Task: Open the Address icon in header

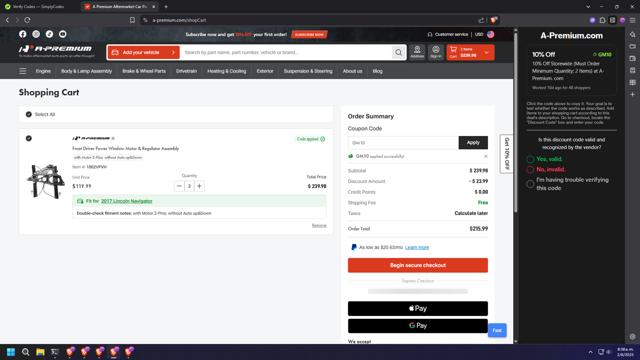Action: [417, 52]
